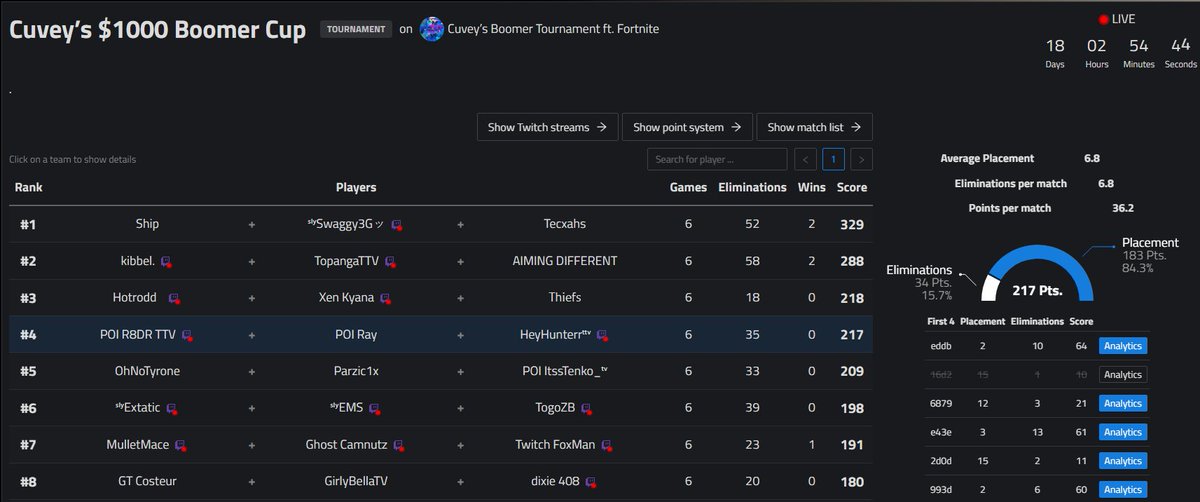Screen dimensions: 1200x502
Task: Open Cuvey's Boomer Tournament ft. Fortnite link
Action: [555, 29]
